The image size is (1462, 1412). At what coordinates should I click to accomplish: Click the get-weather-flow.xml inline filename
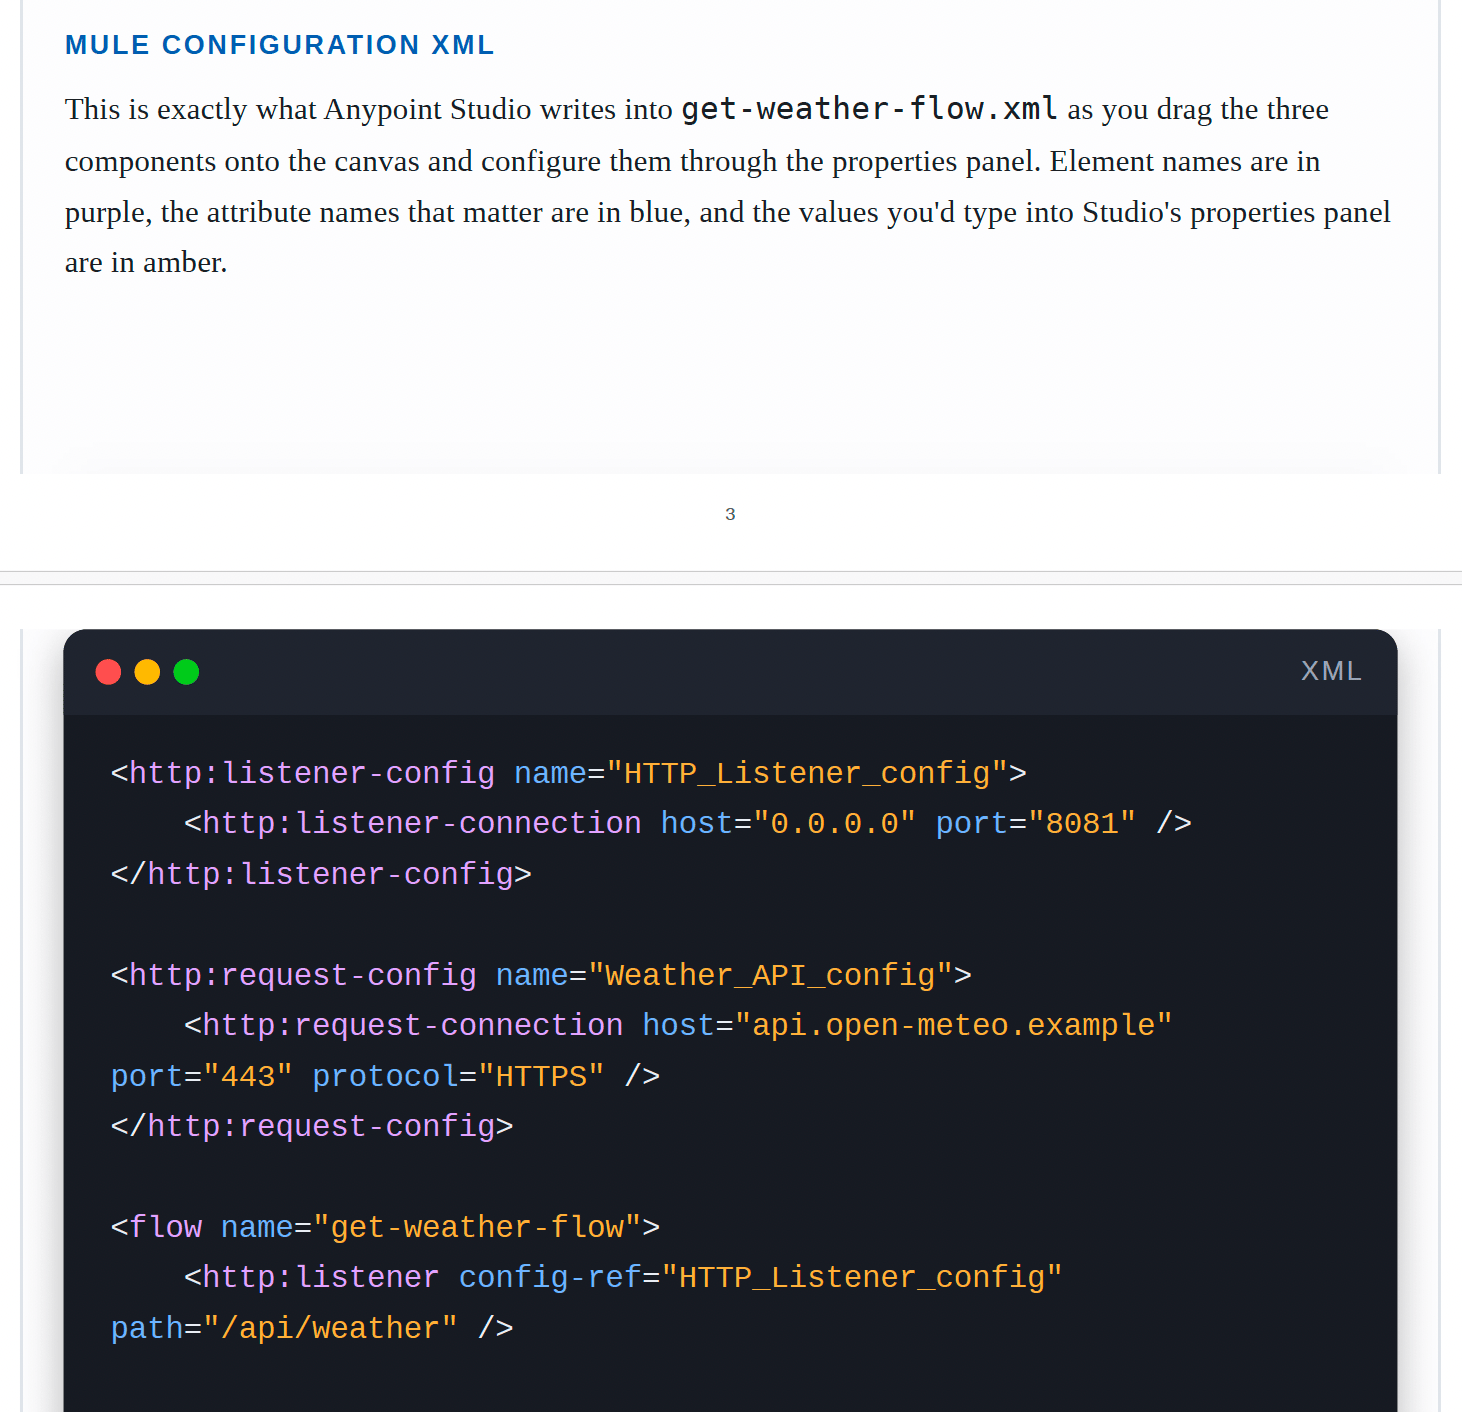point(869,109)
